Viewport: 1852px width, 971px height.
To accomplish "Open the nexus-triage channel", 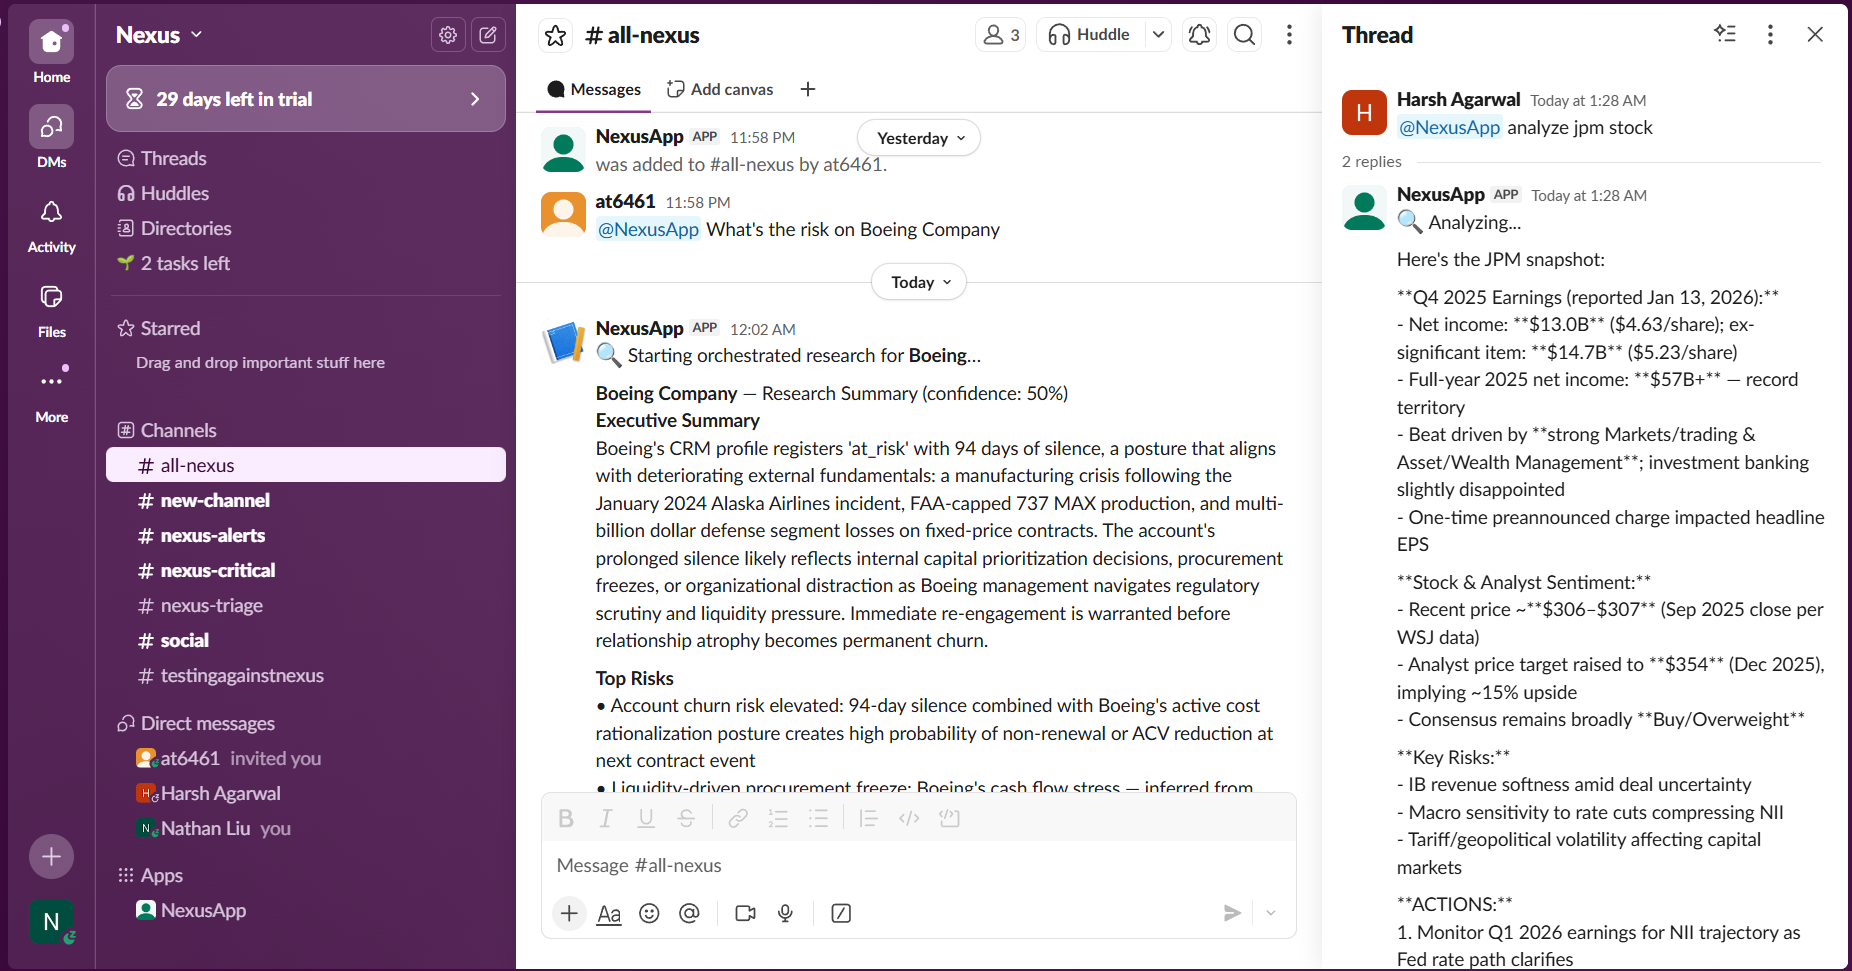I will pos(306,605).
